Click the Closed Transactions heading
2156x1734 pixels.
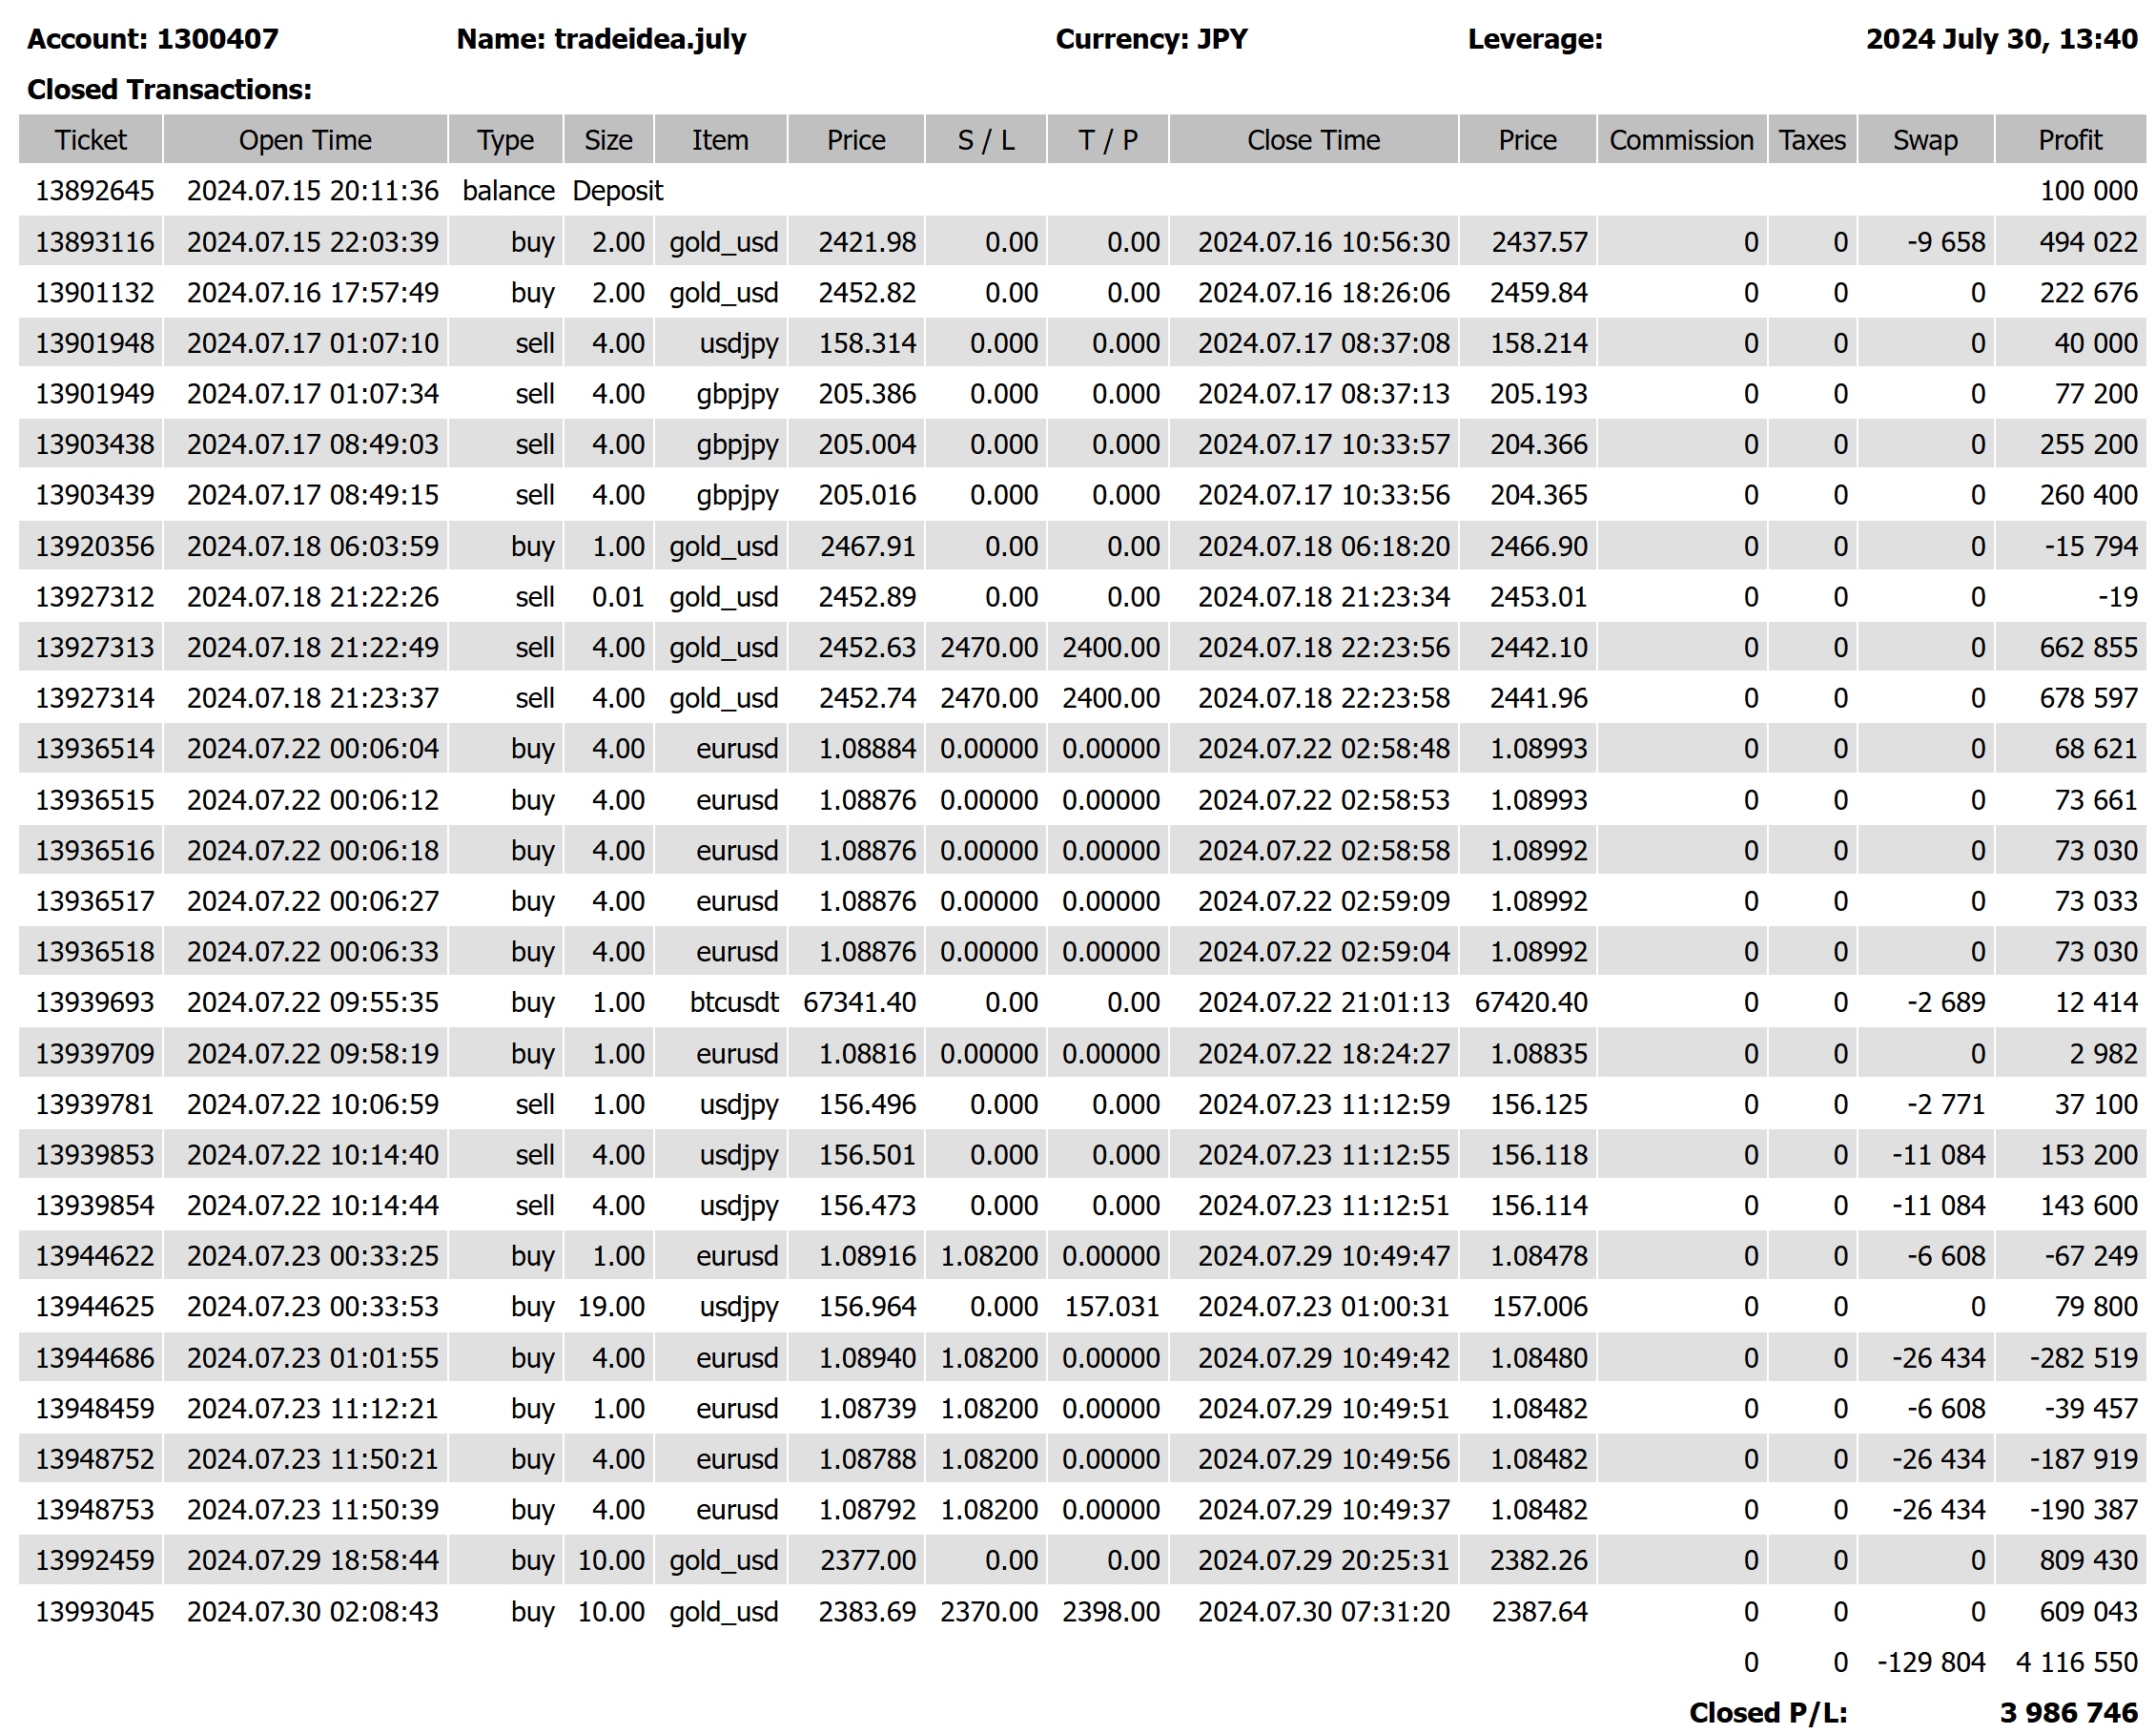[169, 89]
